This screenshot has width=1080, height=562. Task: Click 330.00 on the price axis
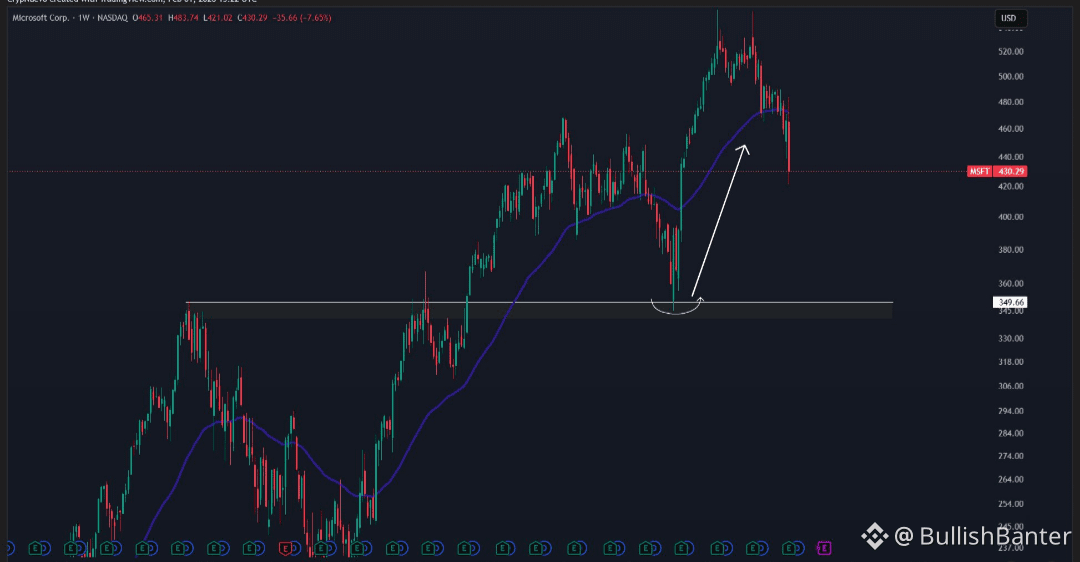[x=1010, y=338]
